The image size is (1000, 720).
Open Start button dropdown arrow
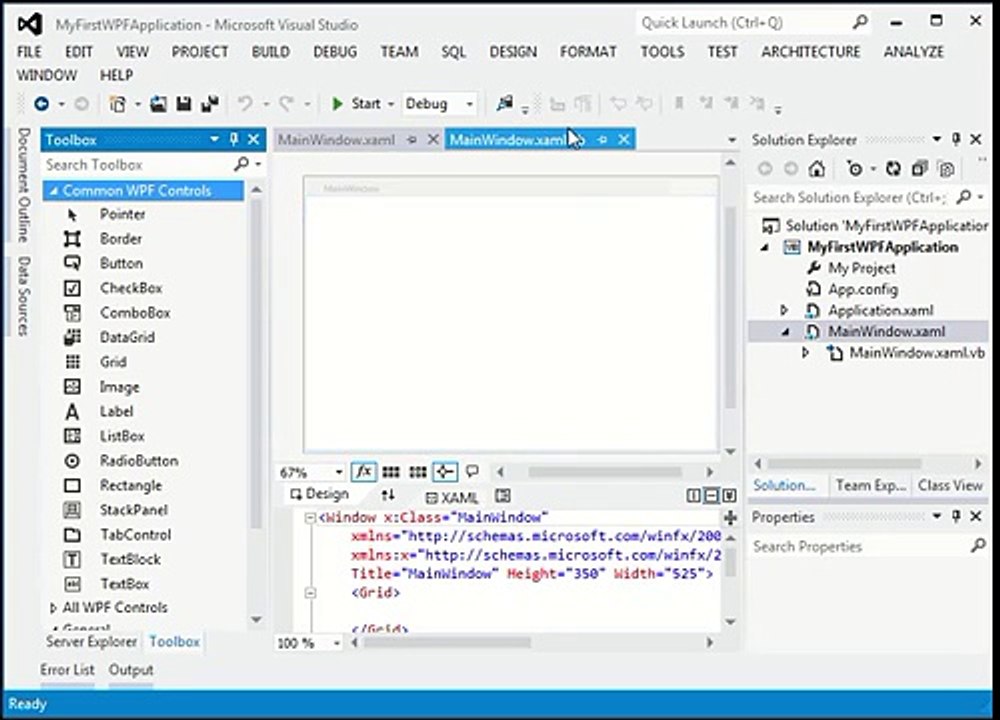[x=390, y=104]
